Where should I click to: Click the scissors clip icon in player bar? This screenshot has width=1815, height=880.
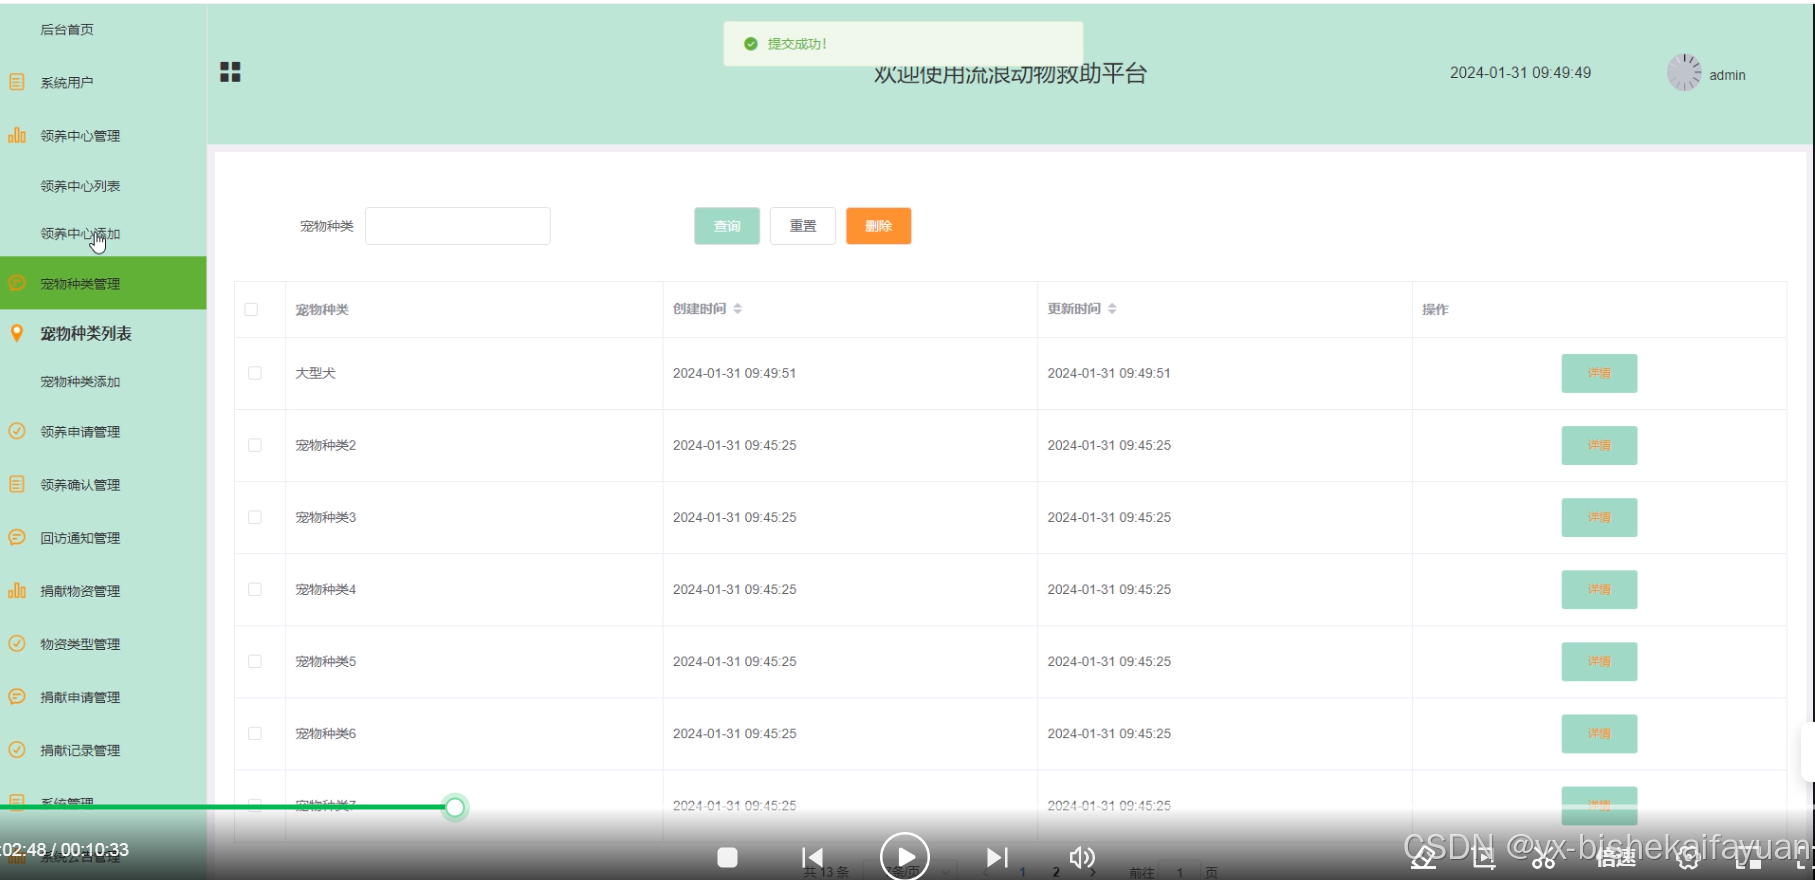click(x=1544, y=858)
